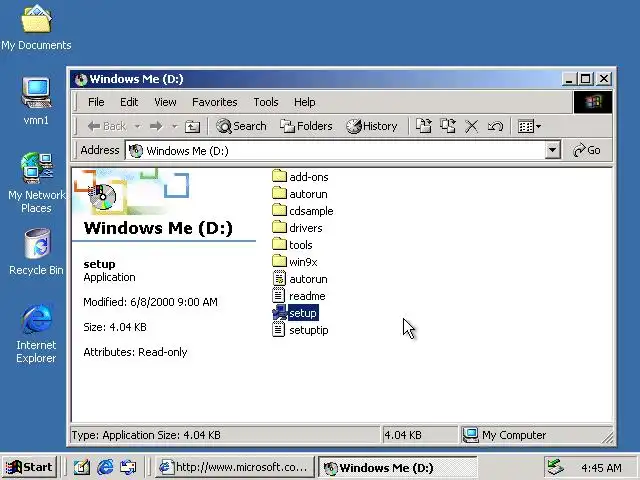Image resolution: width=640 pixels, height=480 pixels.
Task: Open the Back history dropdown arrow
Action: 138,126
